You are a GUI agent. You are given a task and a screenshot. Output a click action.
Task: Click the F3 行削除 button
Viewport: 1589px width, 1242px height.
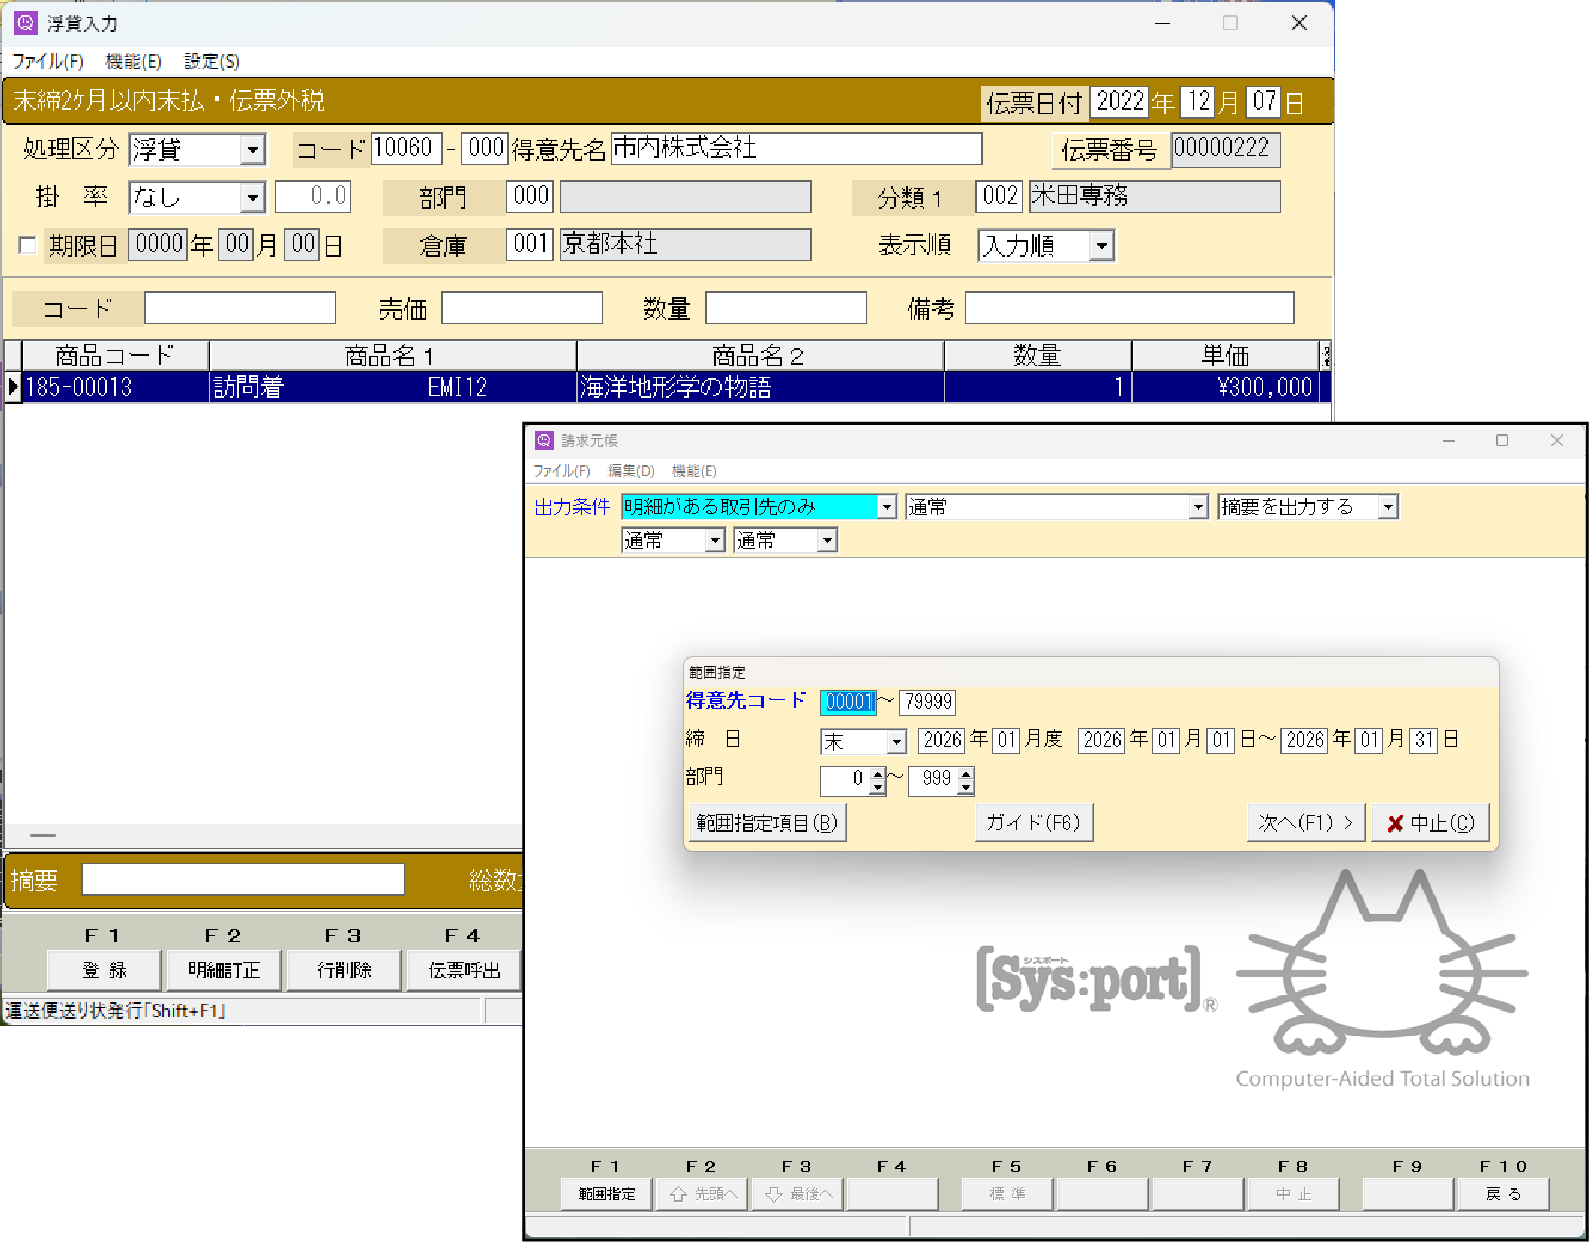[344, 970]
